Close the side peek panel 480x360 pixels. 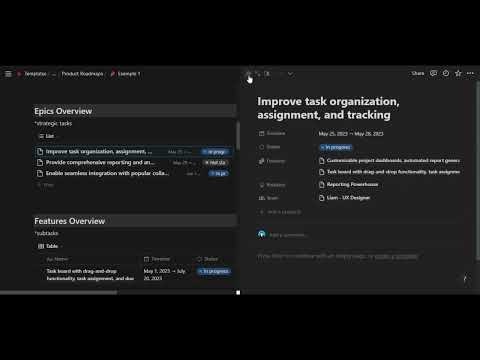[249, 74]
